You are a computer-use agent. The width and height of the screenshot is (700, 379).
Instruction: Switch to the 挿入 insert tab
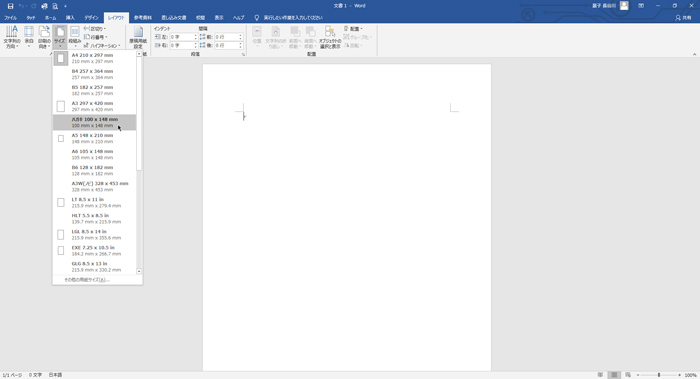(70, 18)
